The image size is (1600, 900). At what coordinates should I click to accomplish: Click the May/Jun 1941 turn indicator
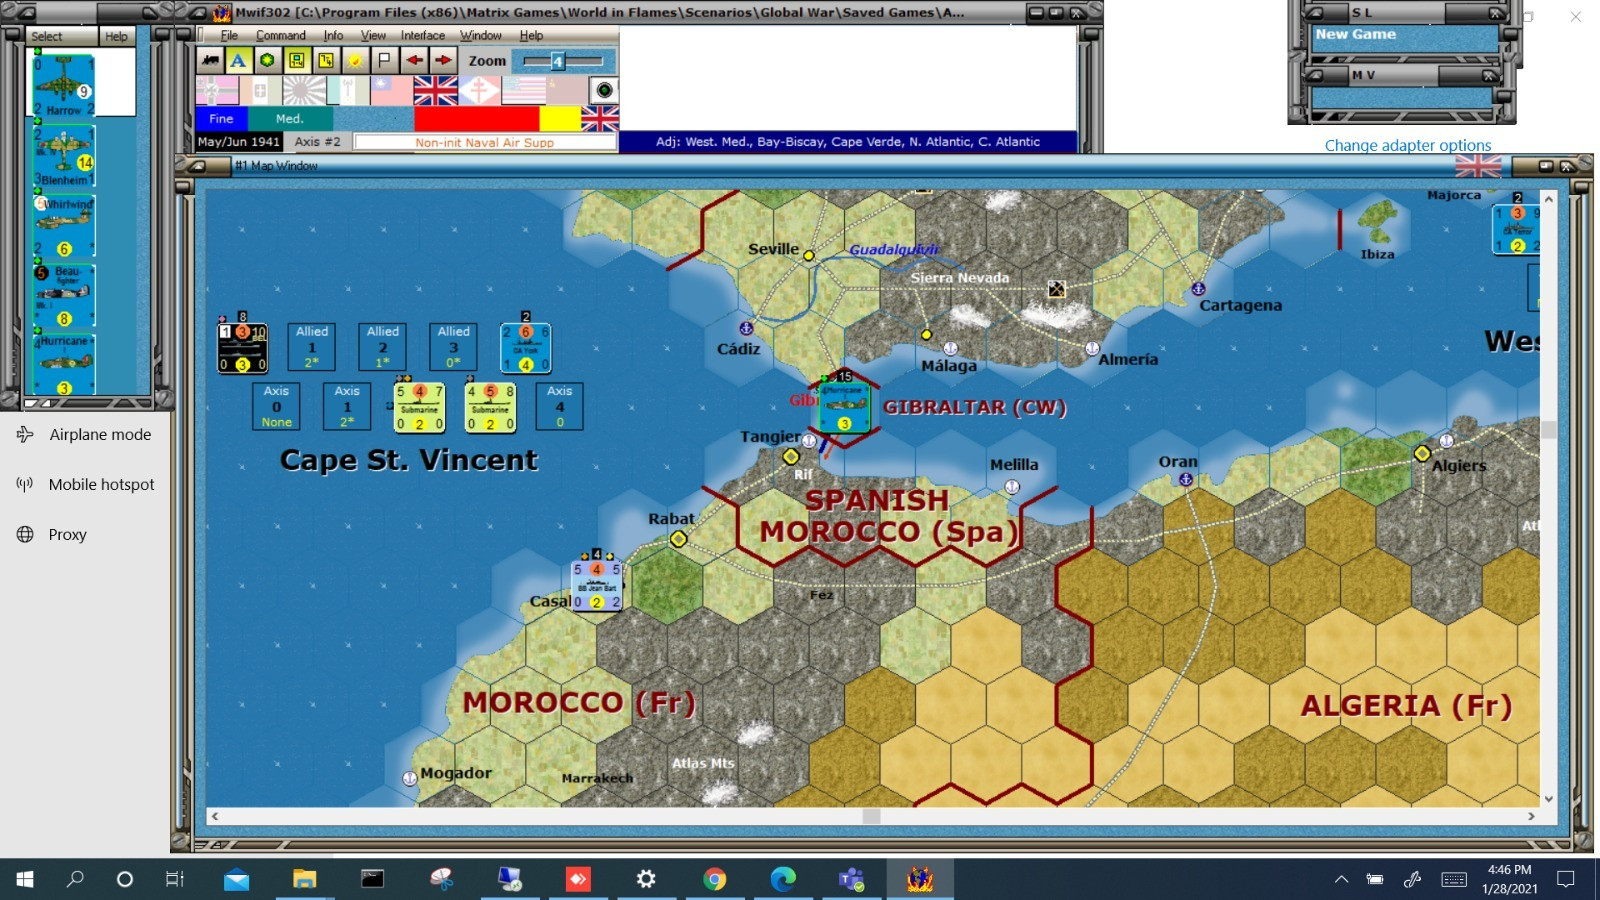click(239, 142)
